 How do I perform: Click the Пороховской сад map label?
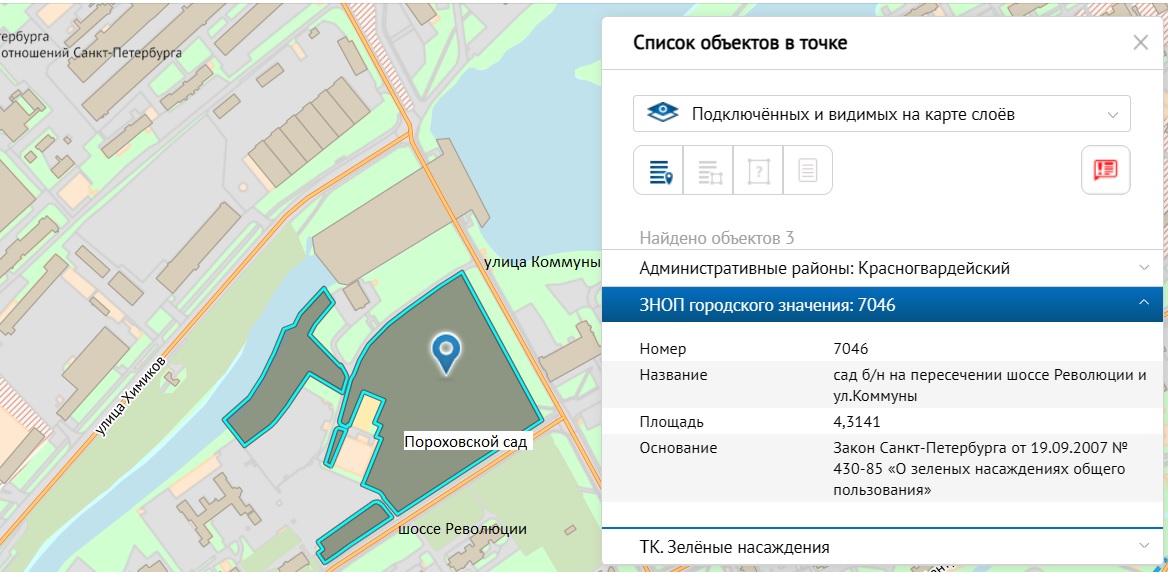(465, 441)
